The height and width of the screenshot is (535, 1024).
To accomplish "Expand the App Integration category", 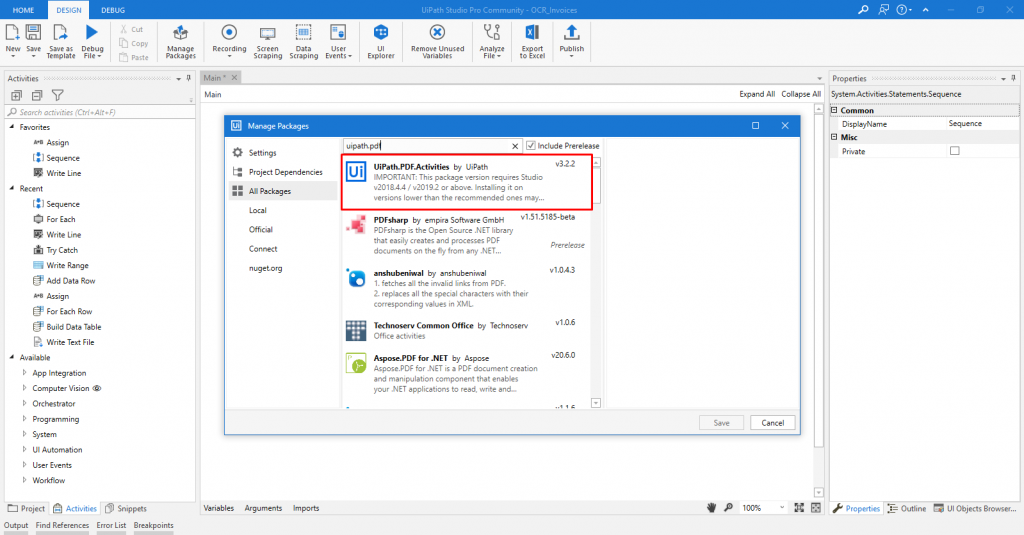I will coord(25,373).
